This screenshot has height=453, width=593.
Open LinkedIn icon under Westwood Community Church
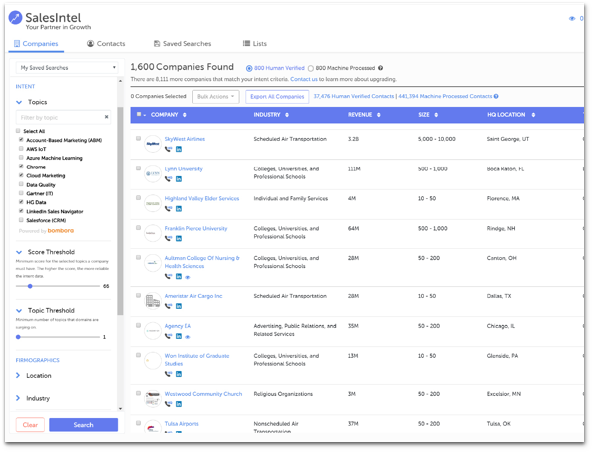tap(179, 404)
